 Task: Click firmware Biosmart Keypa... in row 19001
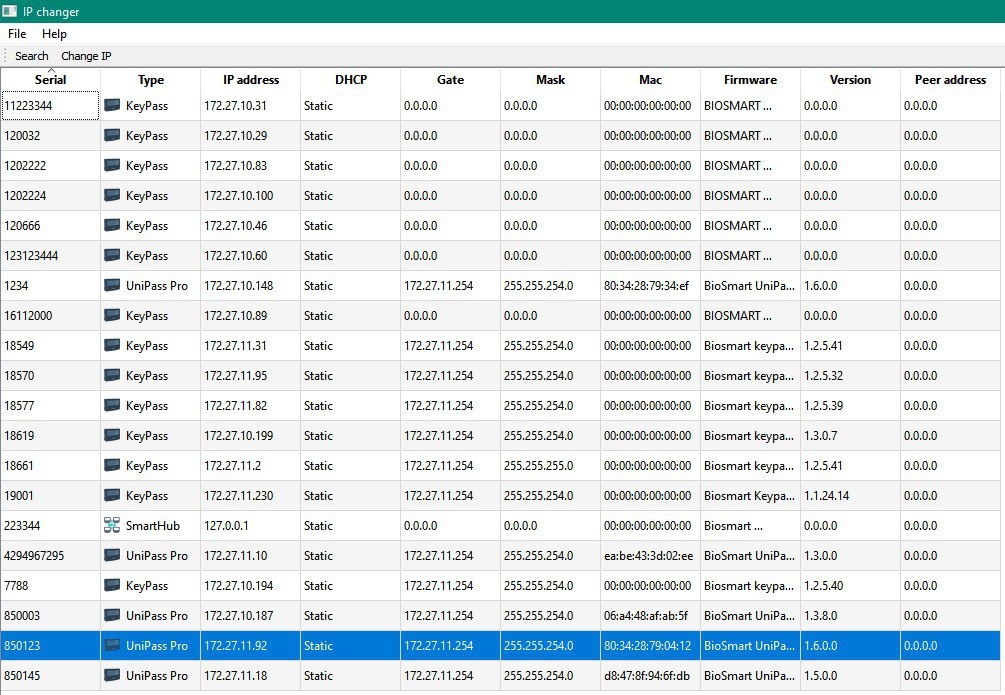click(749, 496)
